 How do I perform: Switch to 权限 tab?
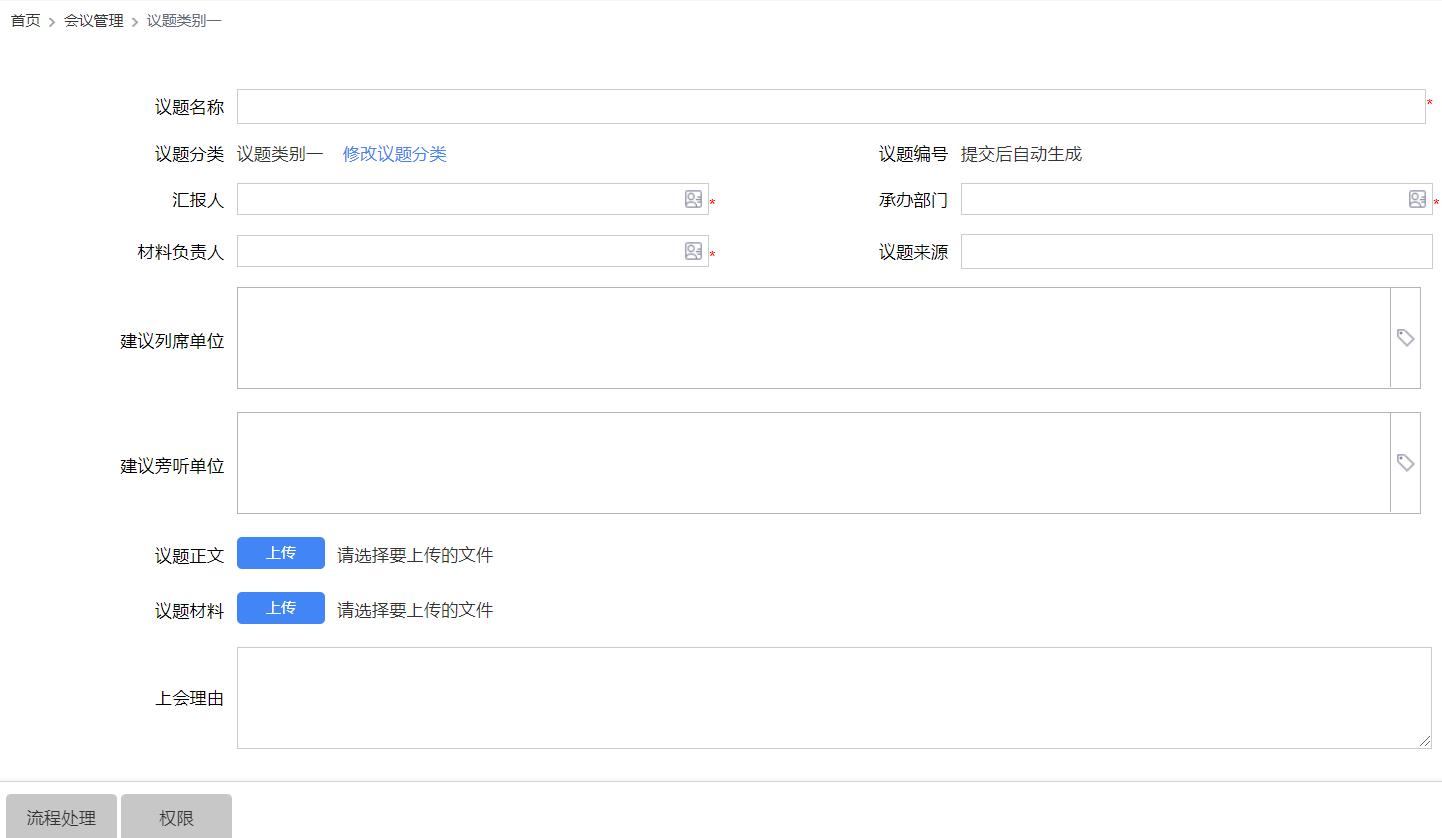click(x=176, y=817)
